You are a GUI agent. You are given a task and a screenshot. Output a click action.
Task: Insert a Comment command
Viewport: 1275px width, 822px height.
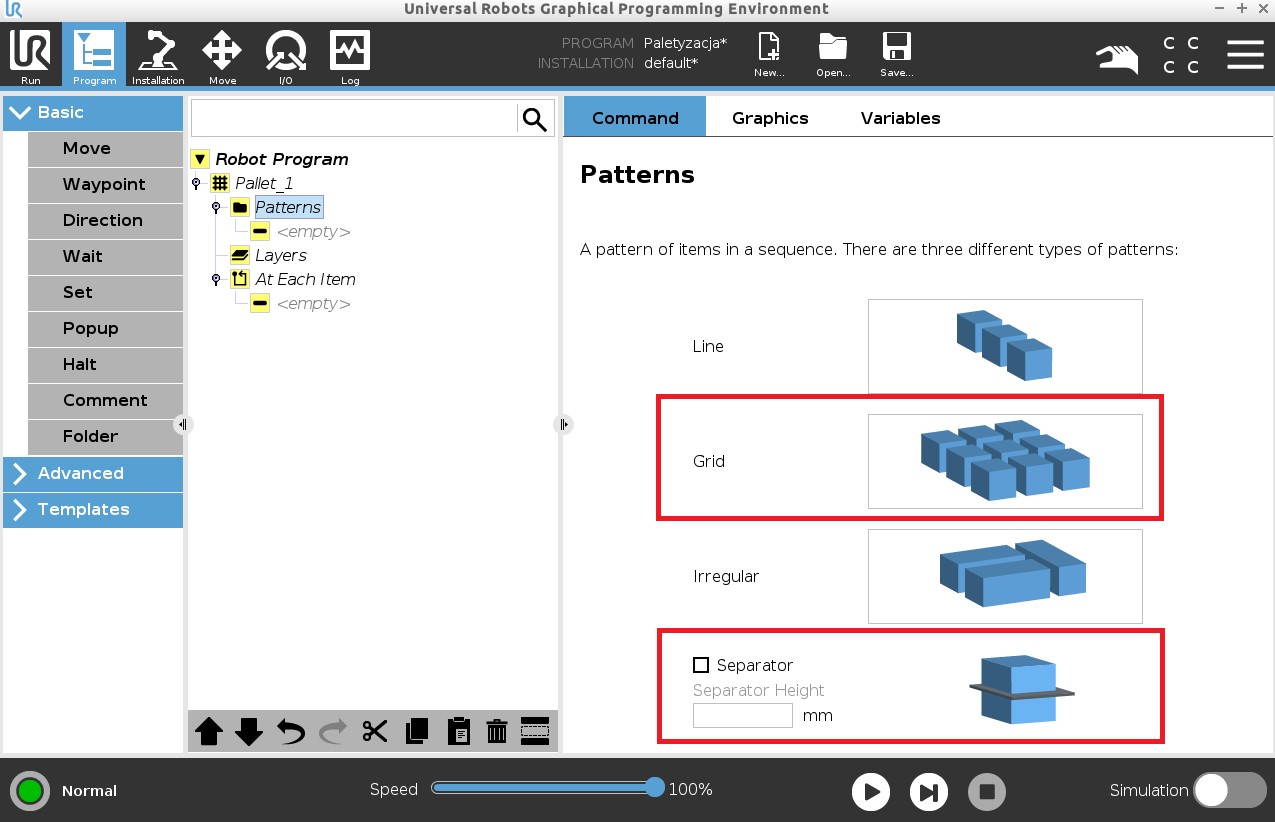pyautogui.click(x=105, y=401)
